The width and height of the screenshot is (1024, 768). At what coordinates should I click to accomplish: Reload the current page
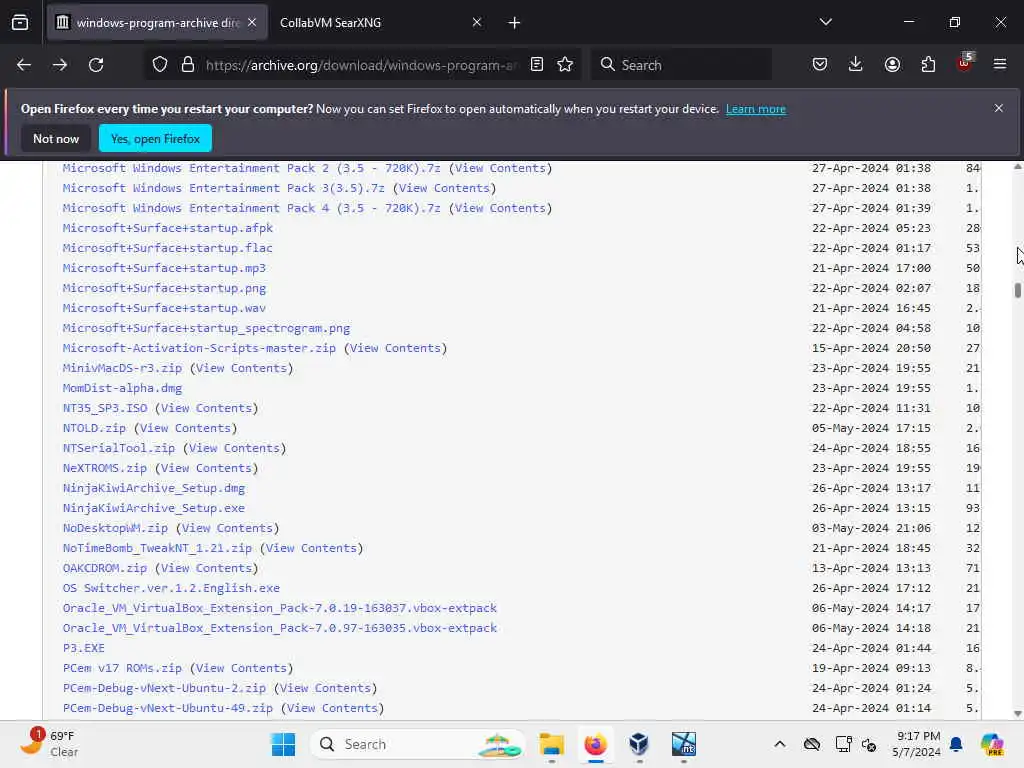(96, 65)
